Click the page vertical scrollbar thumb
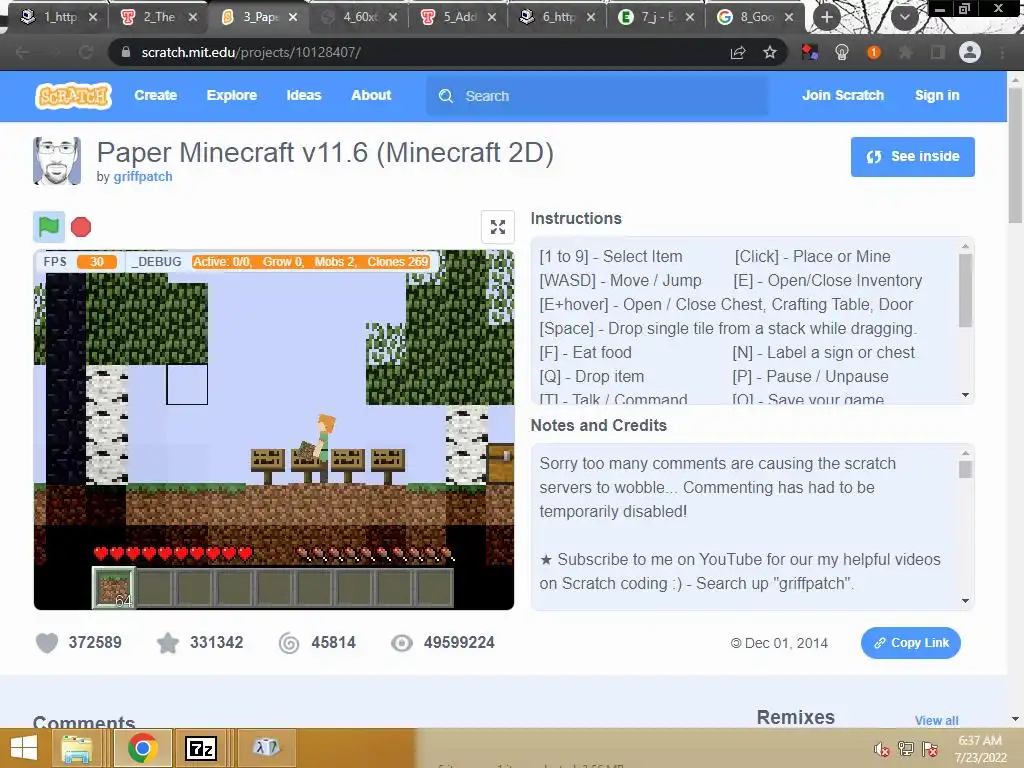The height and width of the screenshot is (768, 1024). coord(1015,157)
